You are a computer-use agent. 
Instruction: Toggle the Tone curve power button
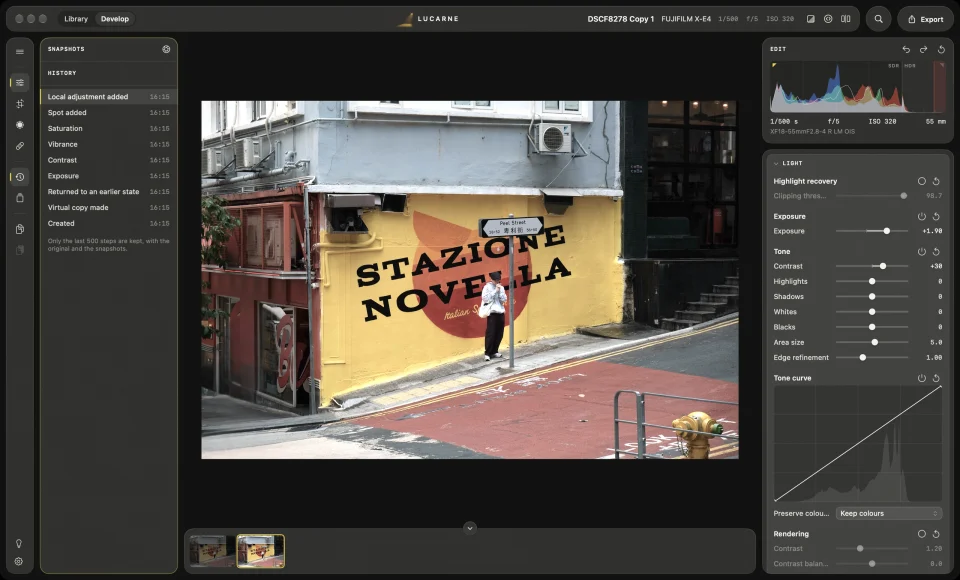(921, 378)
